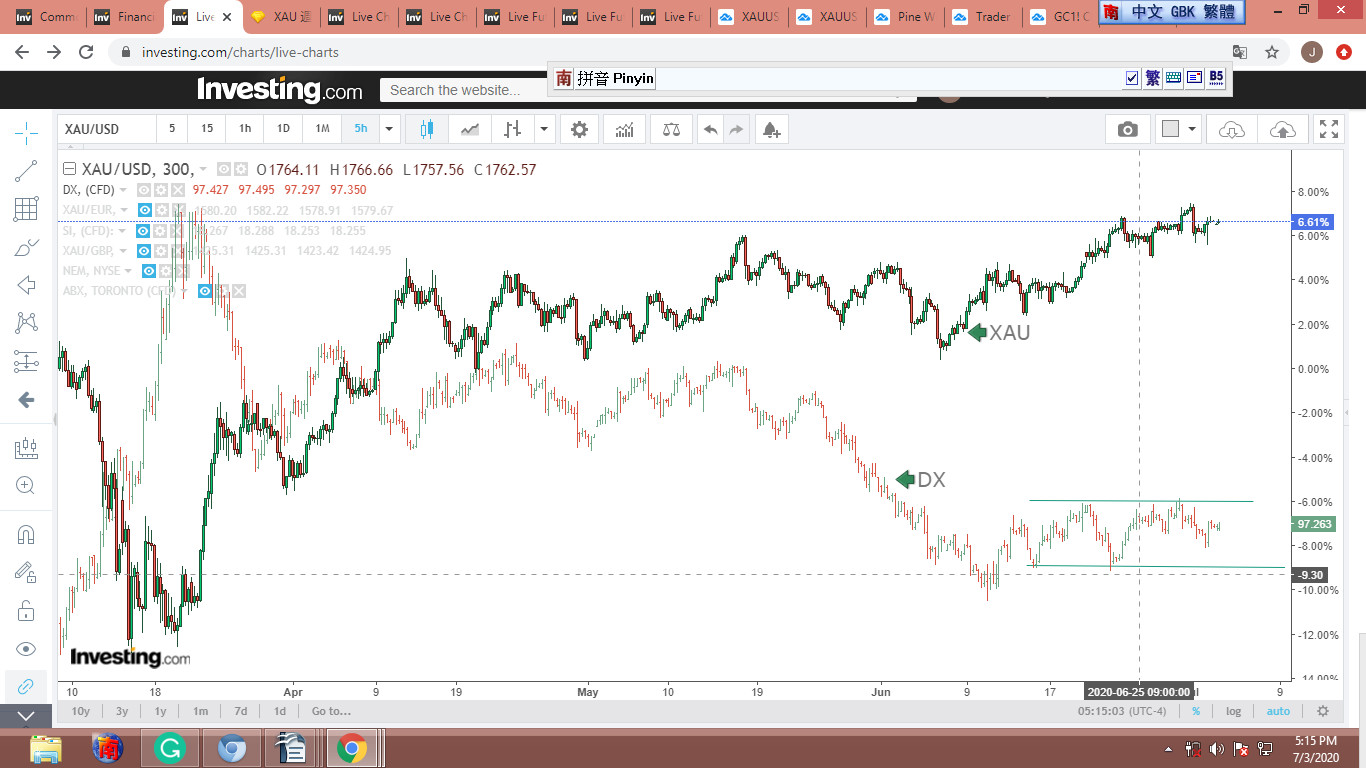Select the trend line drawing tool
This screenshot has width=1366, height=768.
(26, 171)
